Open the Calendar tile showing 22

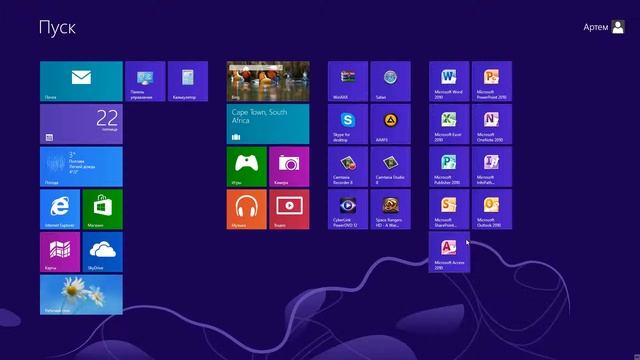[81, 124]
